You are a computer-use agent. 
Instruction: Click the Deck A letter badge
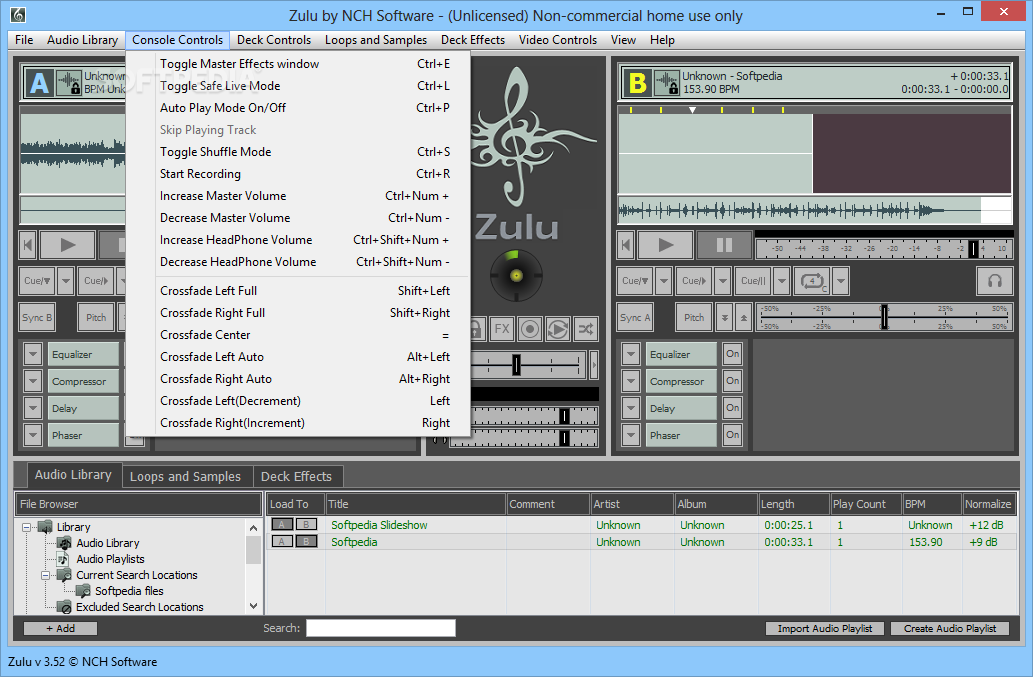click(39, 83)
